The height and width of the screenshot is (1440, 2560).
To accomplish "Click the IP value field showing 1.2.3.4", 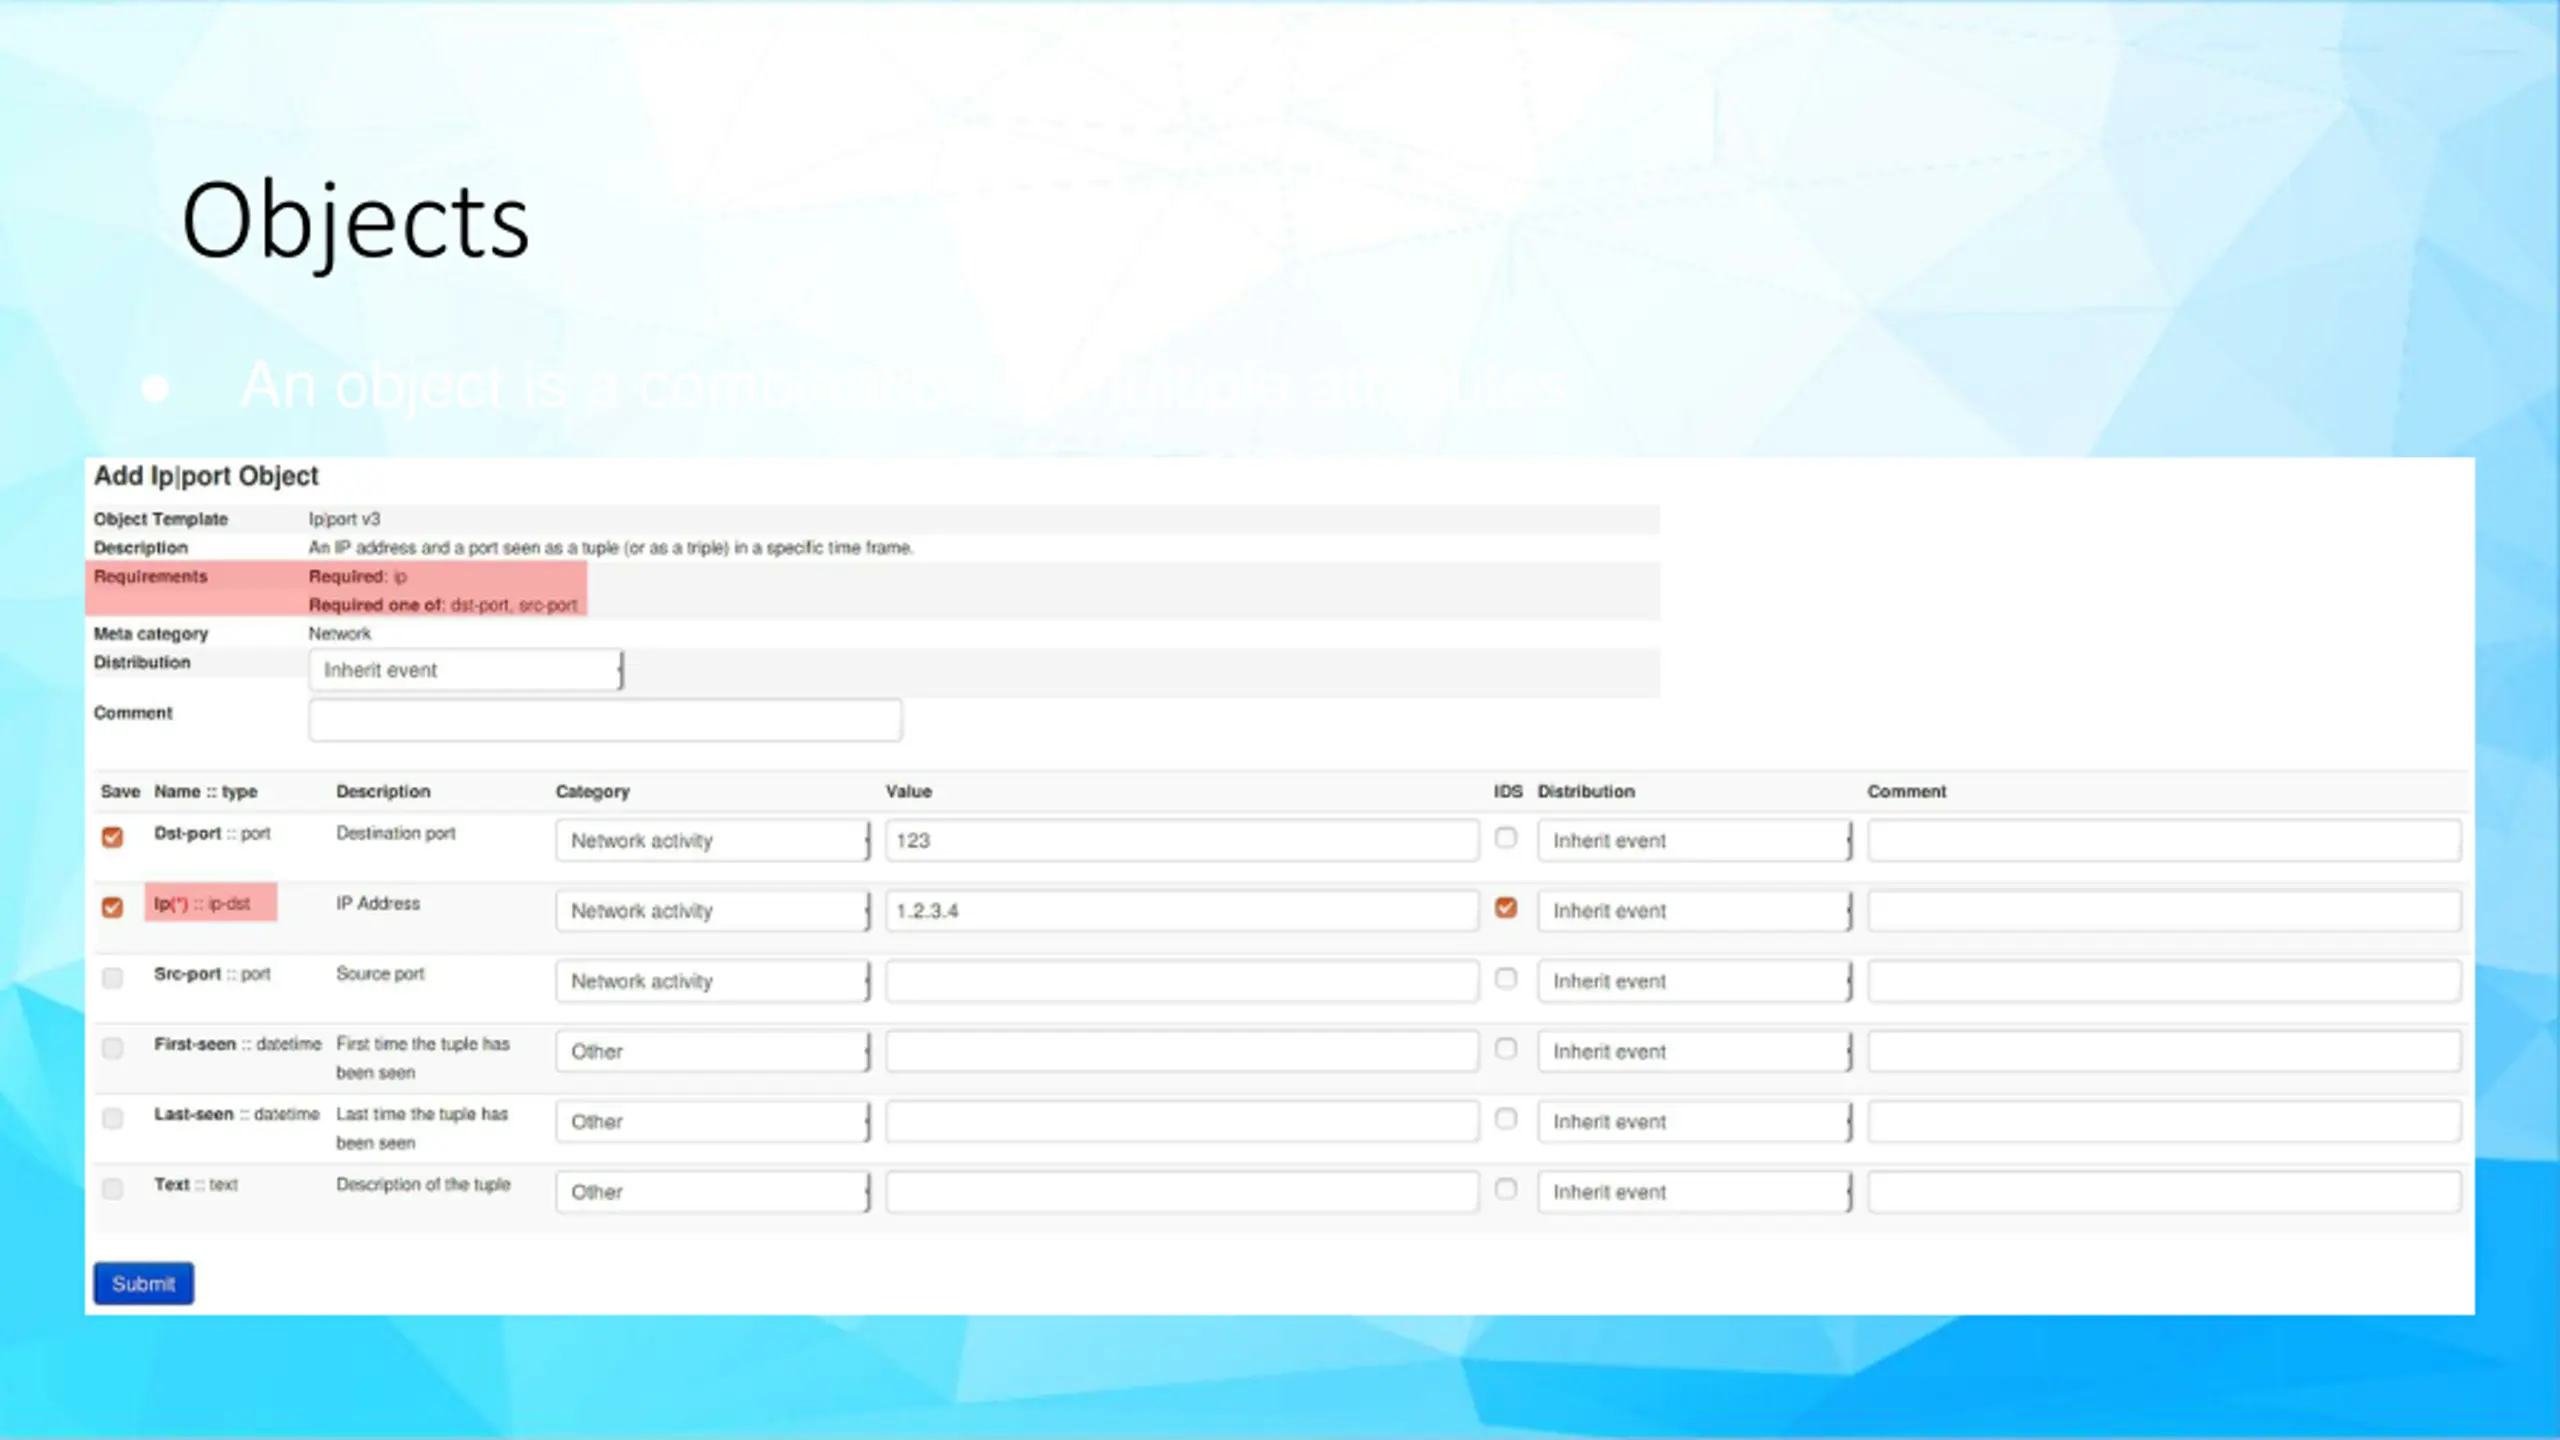I will 1181,911.
